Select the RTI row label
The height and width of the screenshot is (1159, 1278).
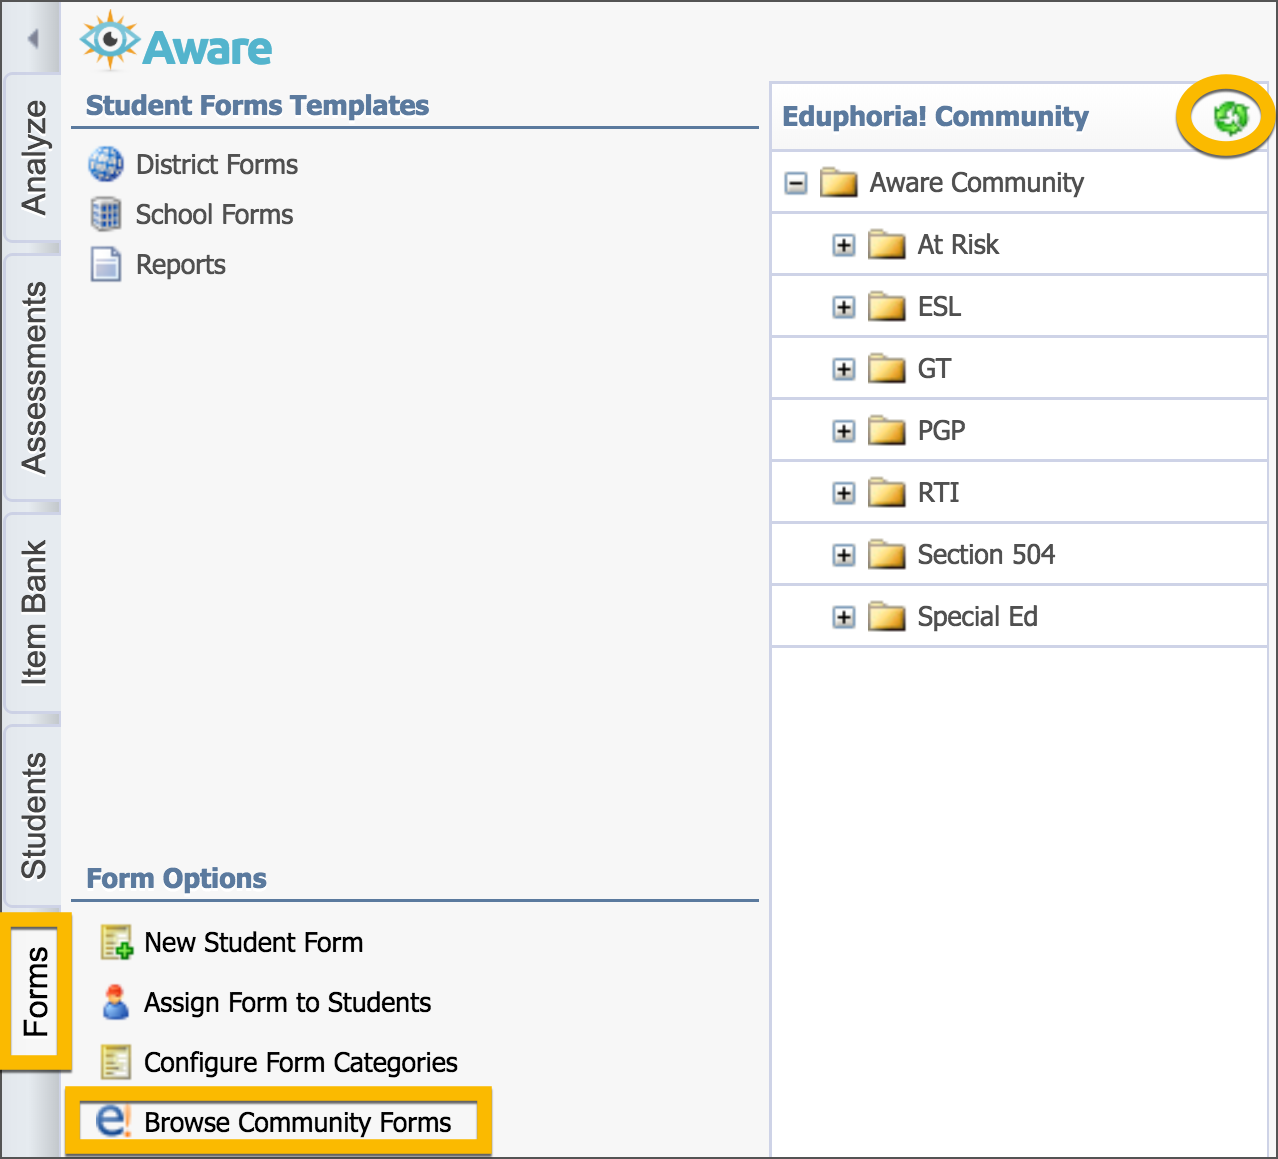[938, 493]
